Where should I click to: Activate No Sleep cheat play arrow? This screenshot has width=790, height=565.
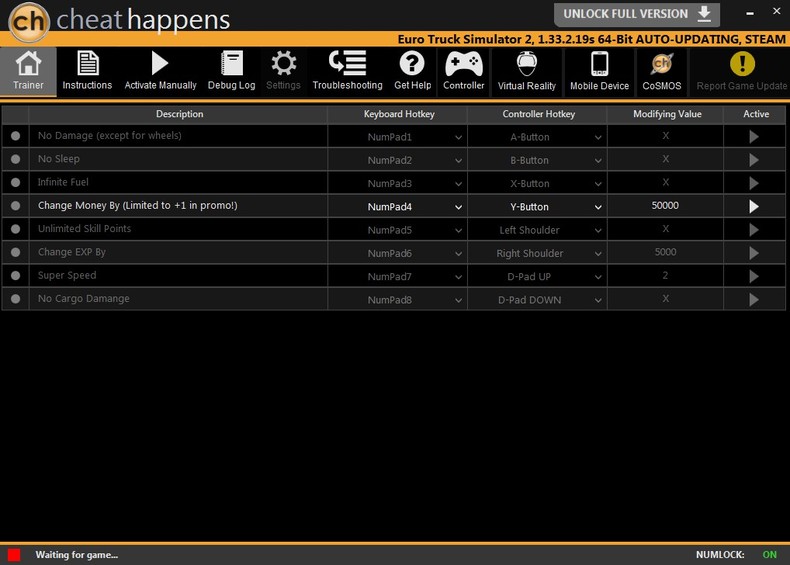pos(754,160)
